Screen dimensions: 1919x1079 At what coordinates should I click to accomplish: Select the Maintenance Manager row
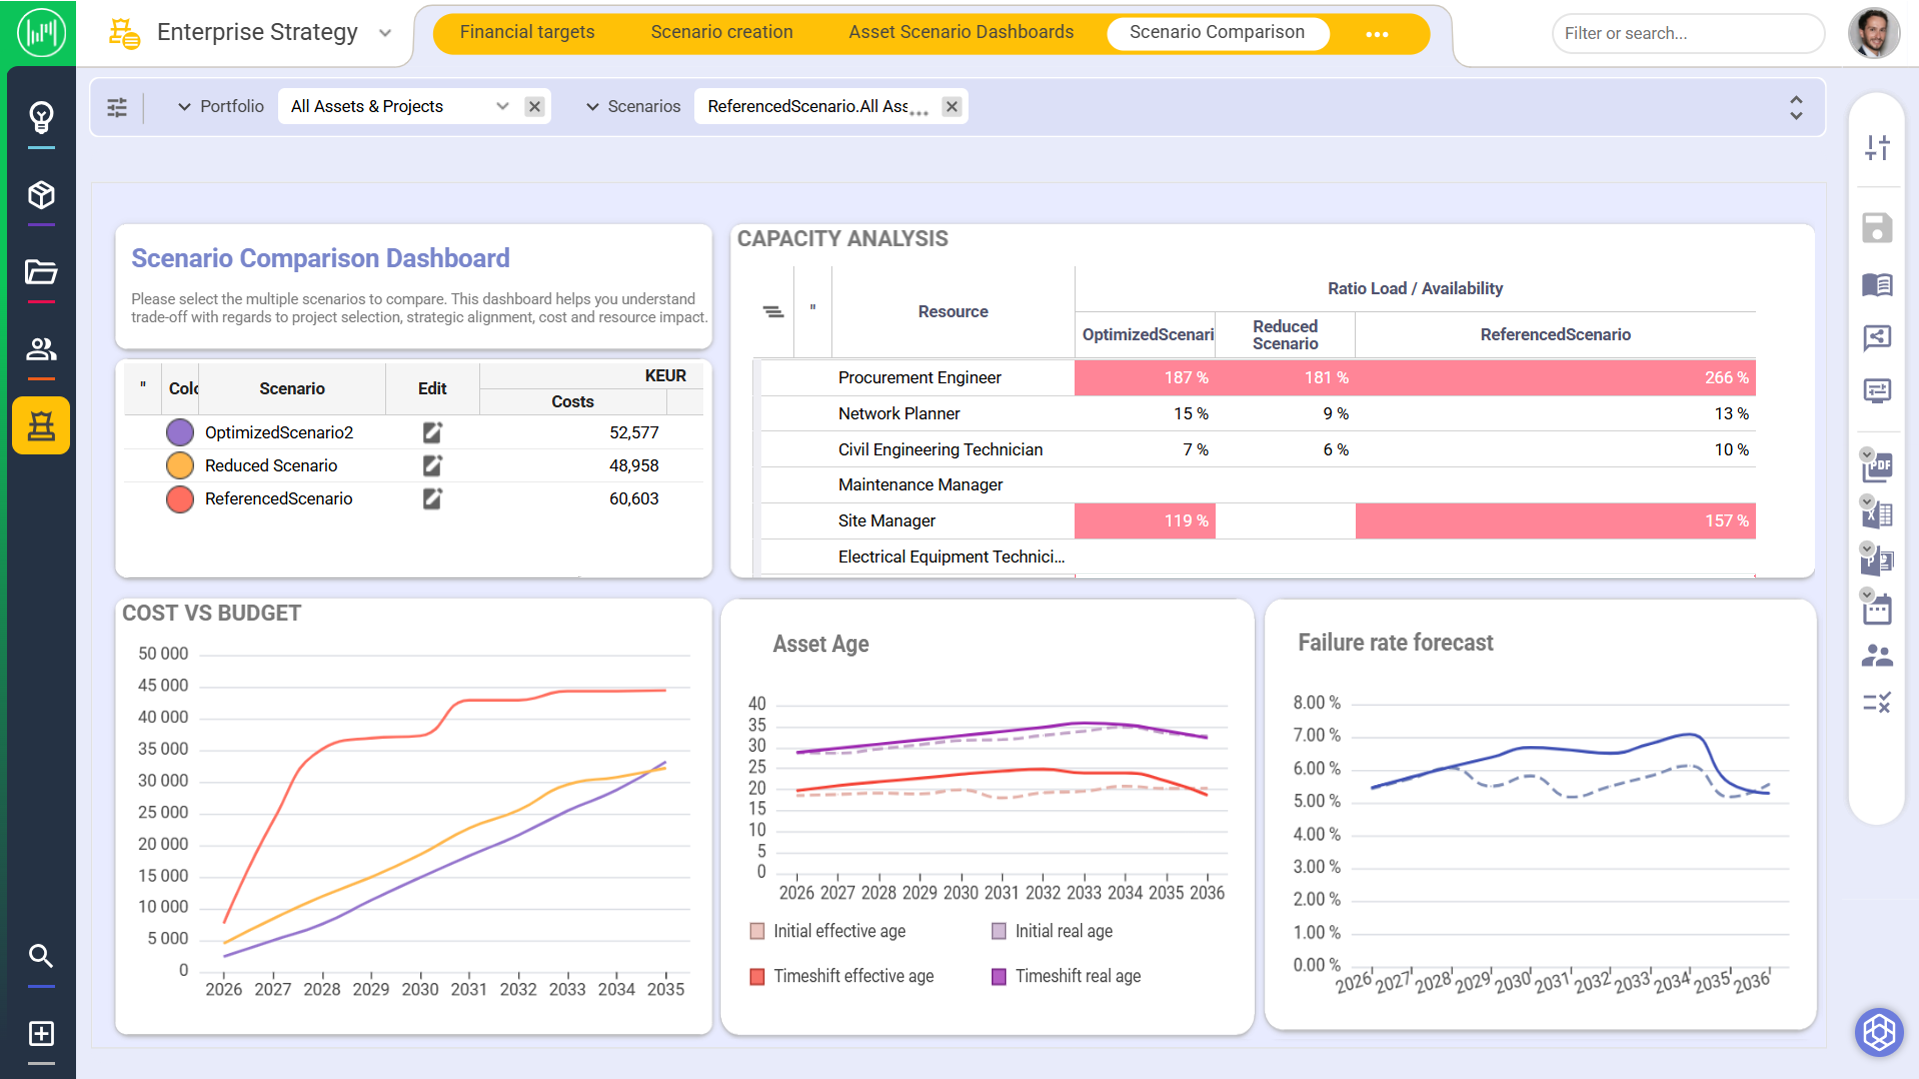tap(1258, 485)
